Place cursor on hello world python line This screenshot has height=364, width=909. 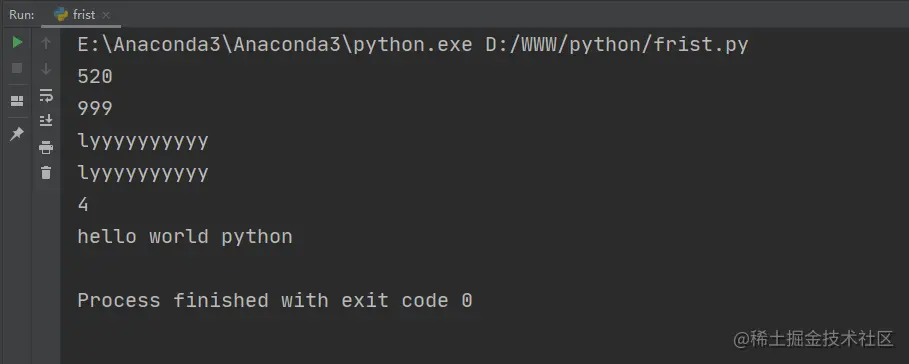tap(185, 236)
